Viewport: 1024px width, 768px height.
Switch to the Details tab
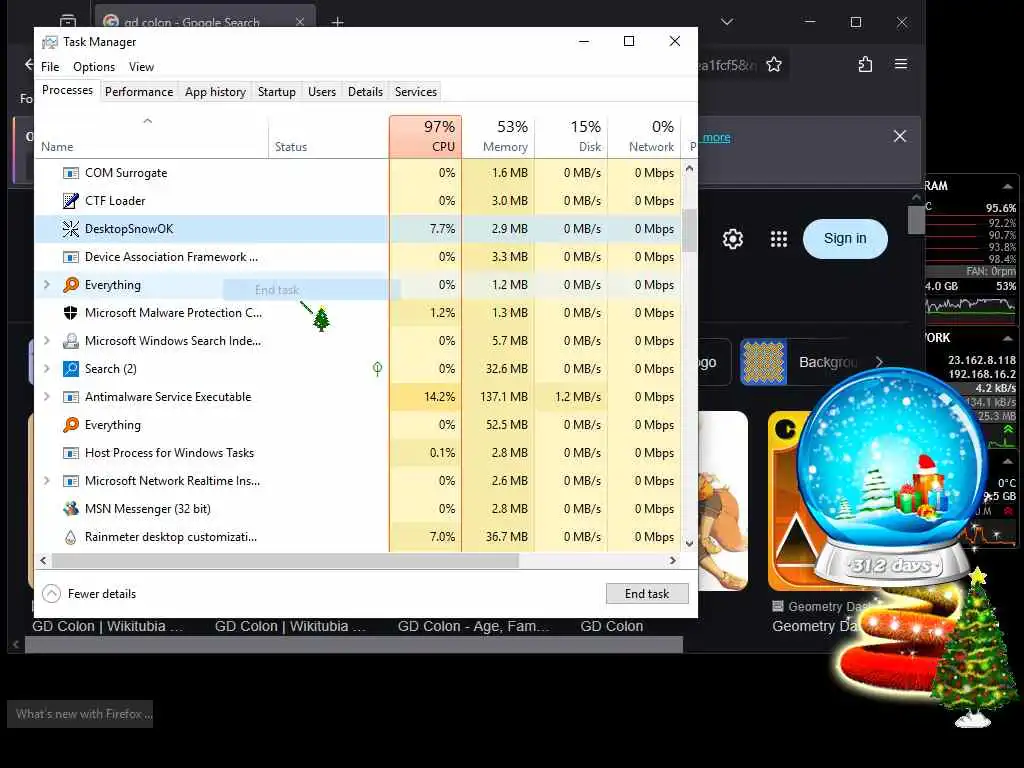click(x=365, y=92)
